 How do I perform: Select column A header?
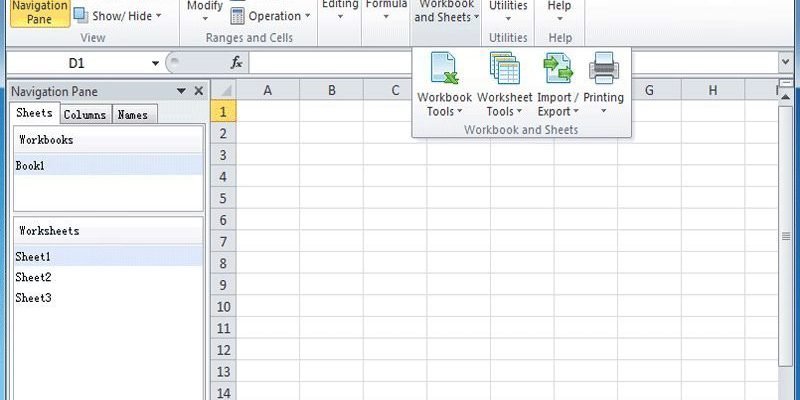(267, 90)
